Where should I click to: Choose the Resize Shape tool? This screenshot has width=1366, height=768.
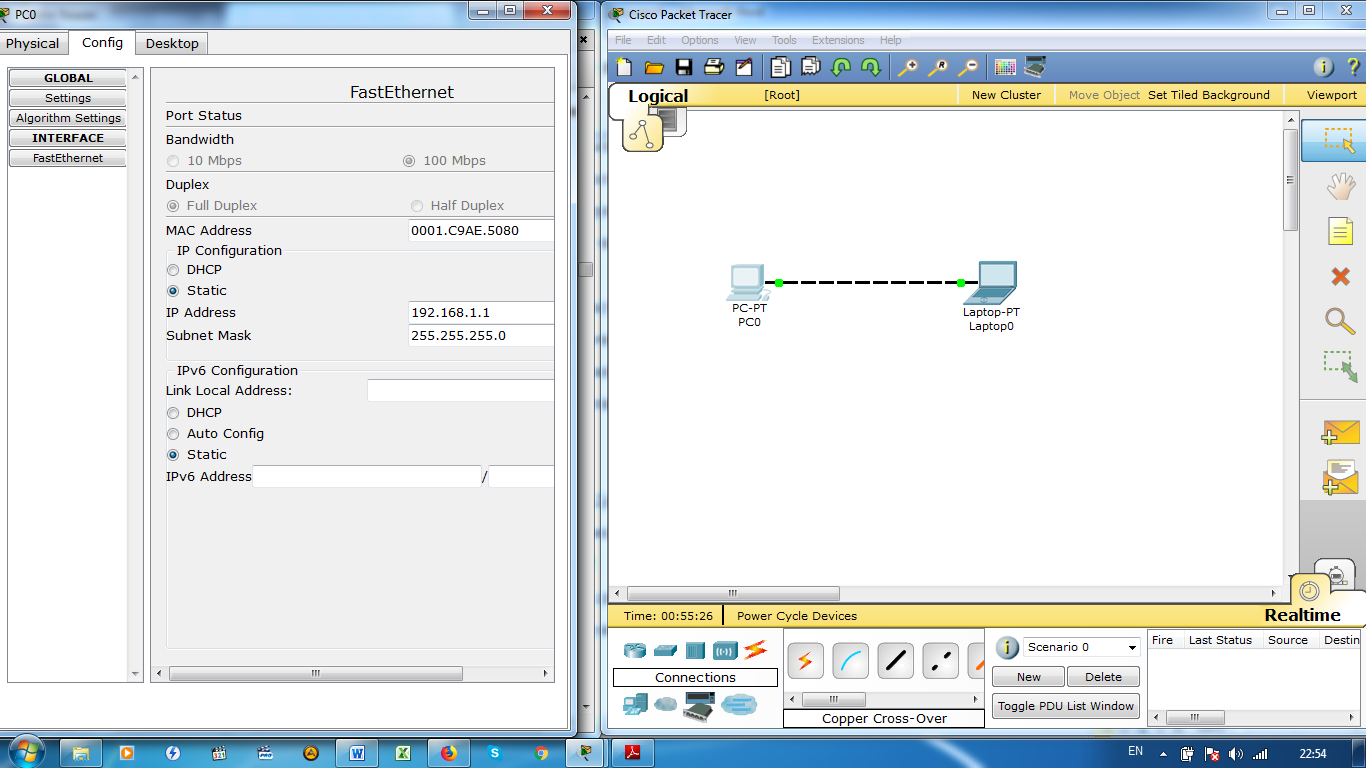click(x=1340, y=366)
